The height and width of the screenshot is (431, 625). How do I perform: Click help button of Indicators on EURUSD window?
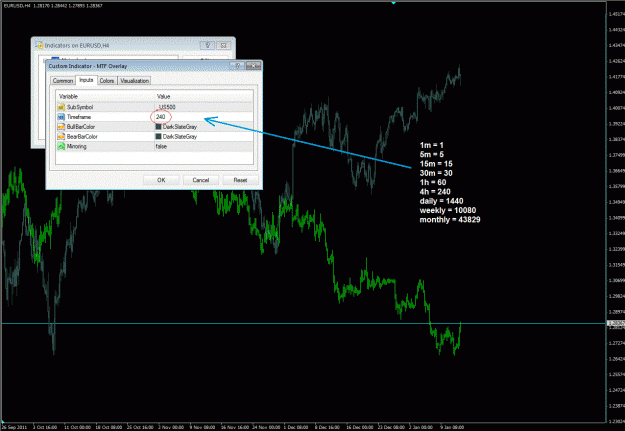207,45
